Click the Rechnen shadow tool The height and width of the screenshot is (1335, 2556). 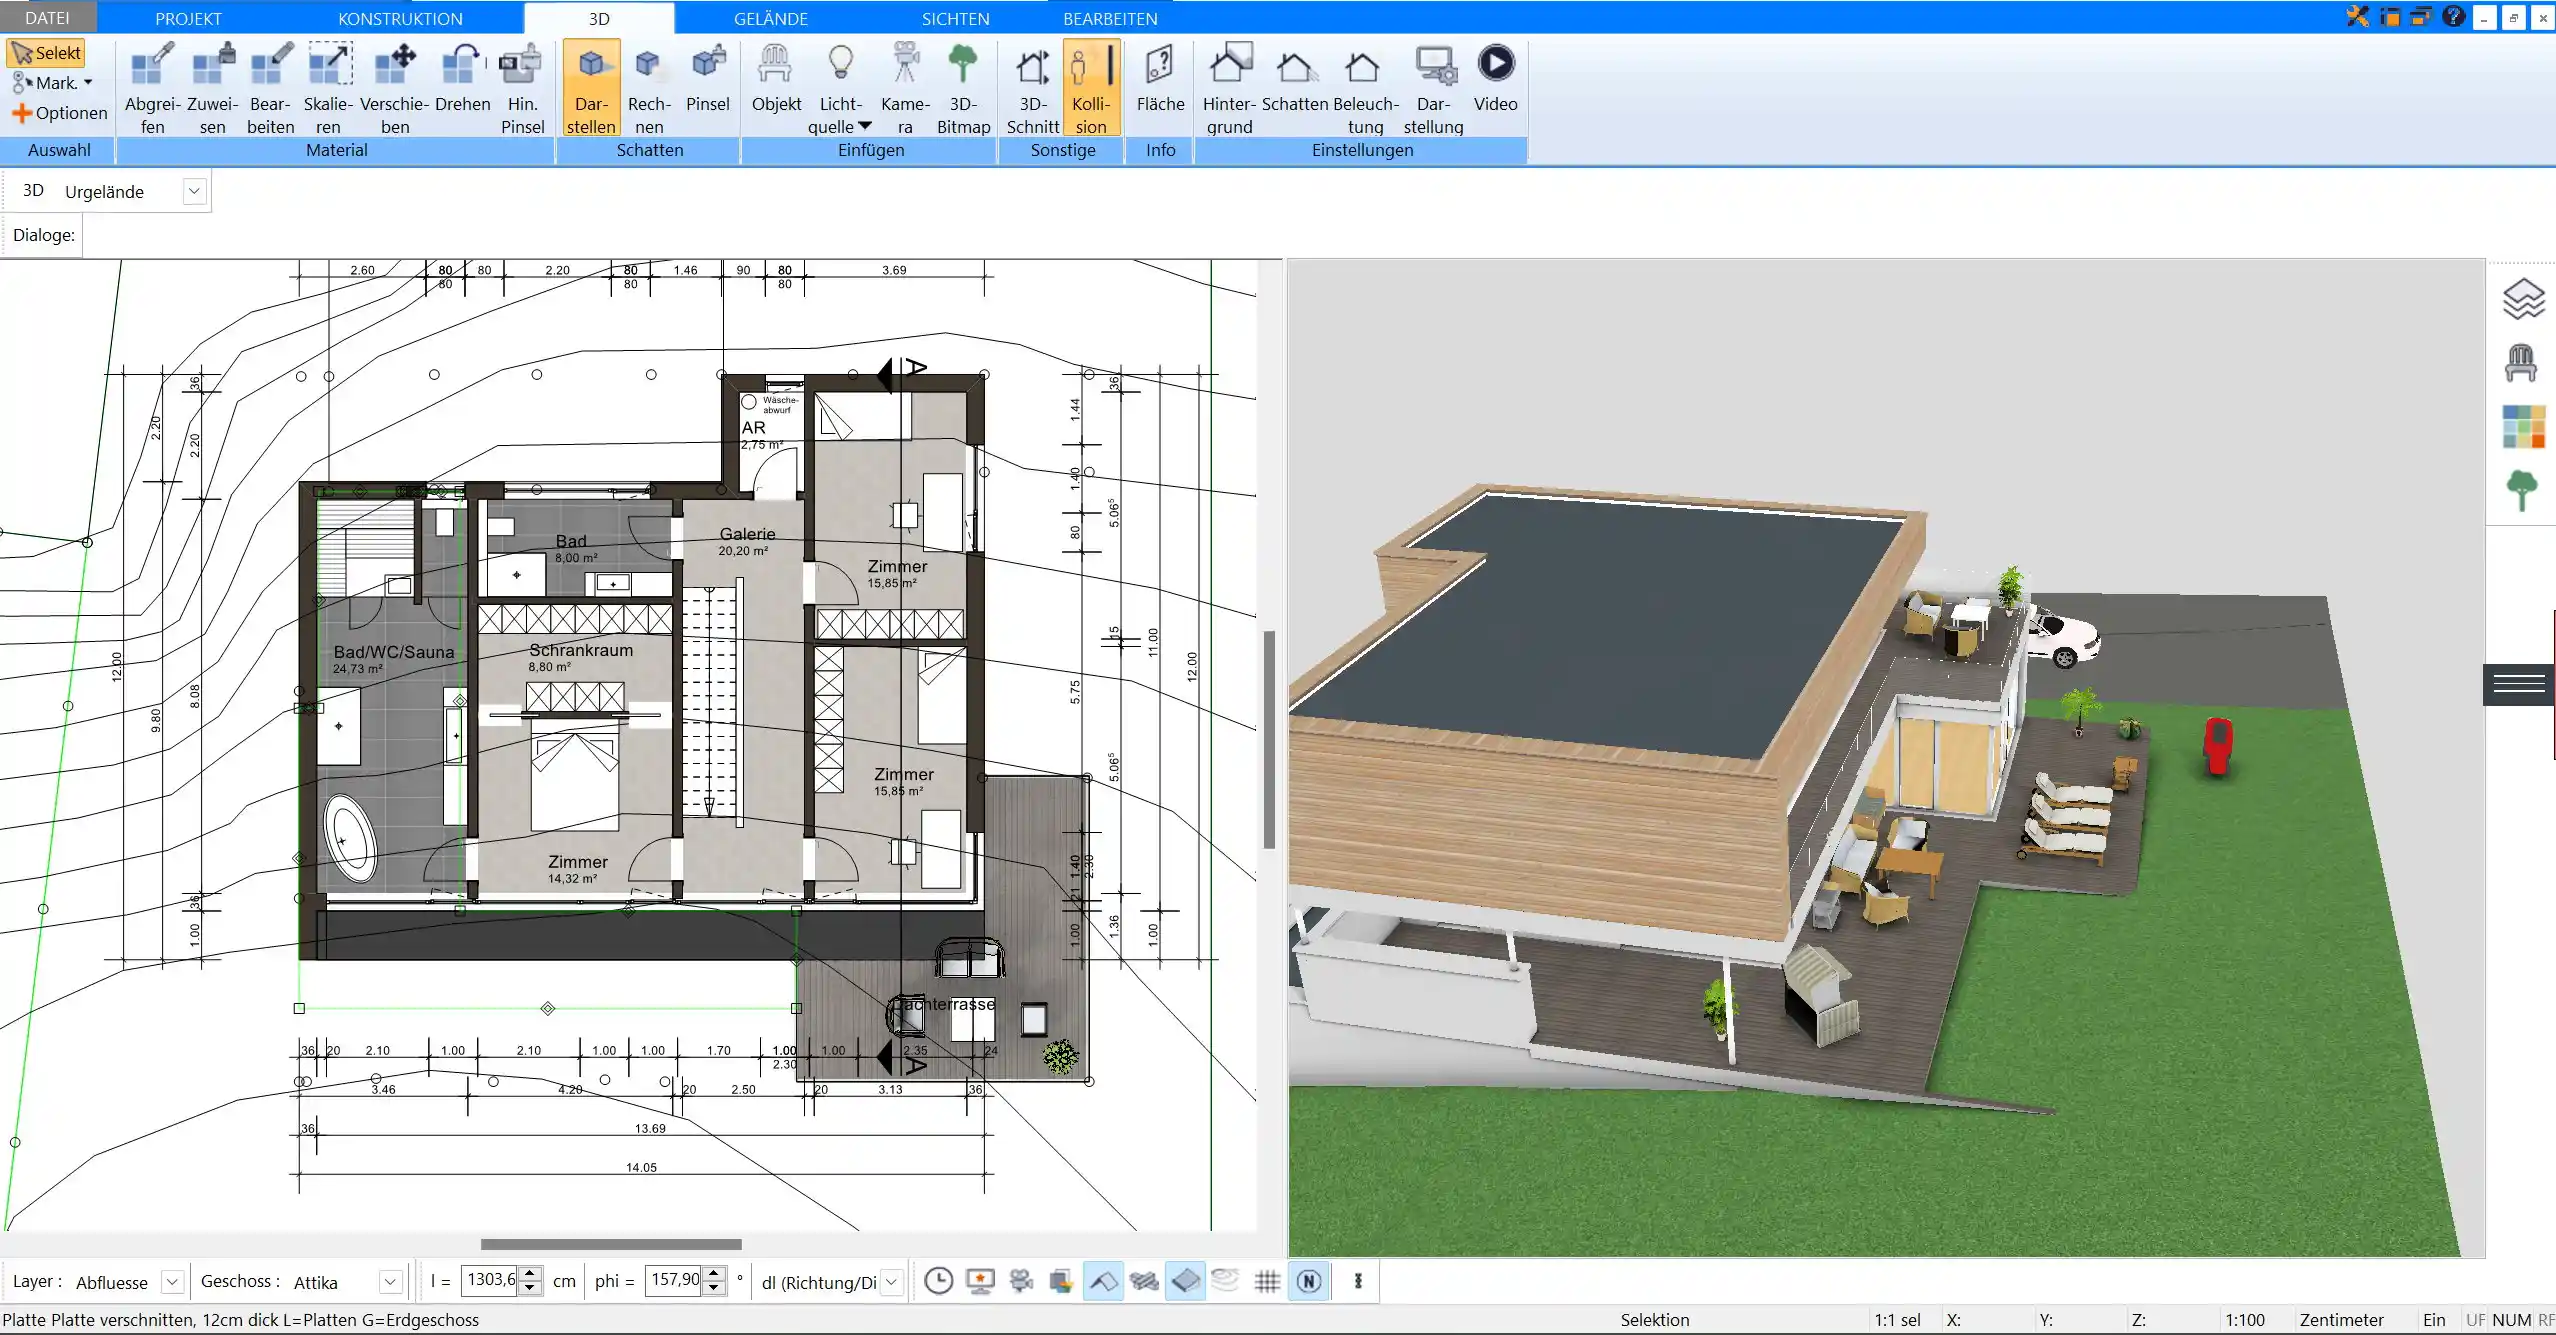pyautogui.click(x=649, y=88)
